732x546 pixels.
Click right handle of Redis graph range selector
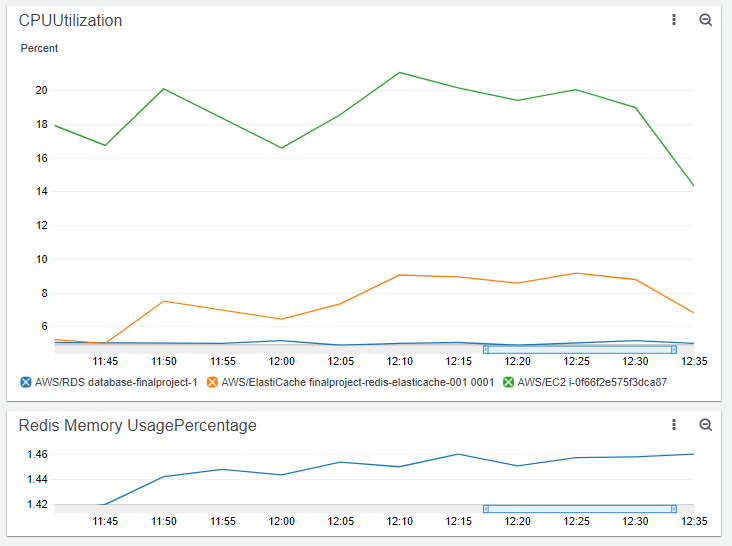674,509
